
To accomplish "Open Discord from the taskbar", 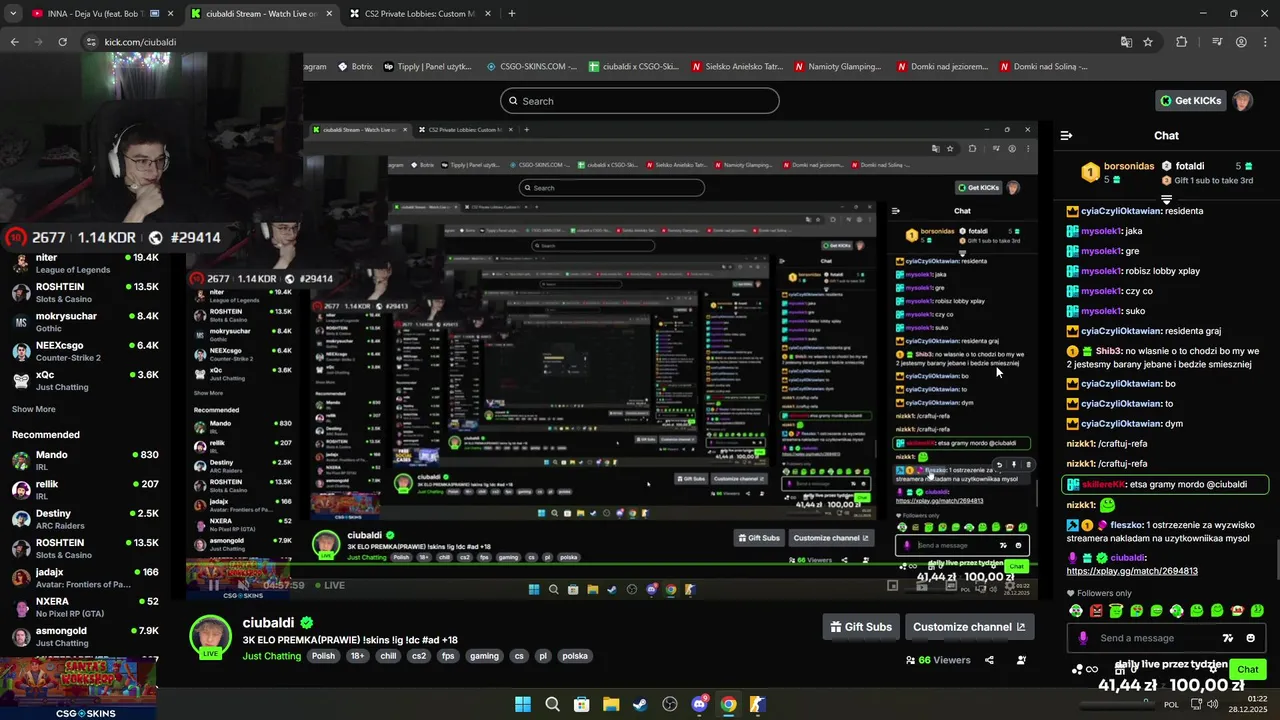I will click(699, 704).
